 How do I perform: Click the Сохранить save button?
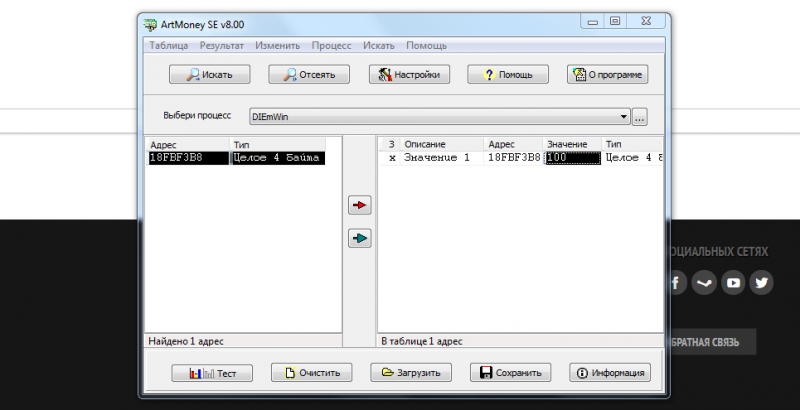511,373
